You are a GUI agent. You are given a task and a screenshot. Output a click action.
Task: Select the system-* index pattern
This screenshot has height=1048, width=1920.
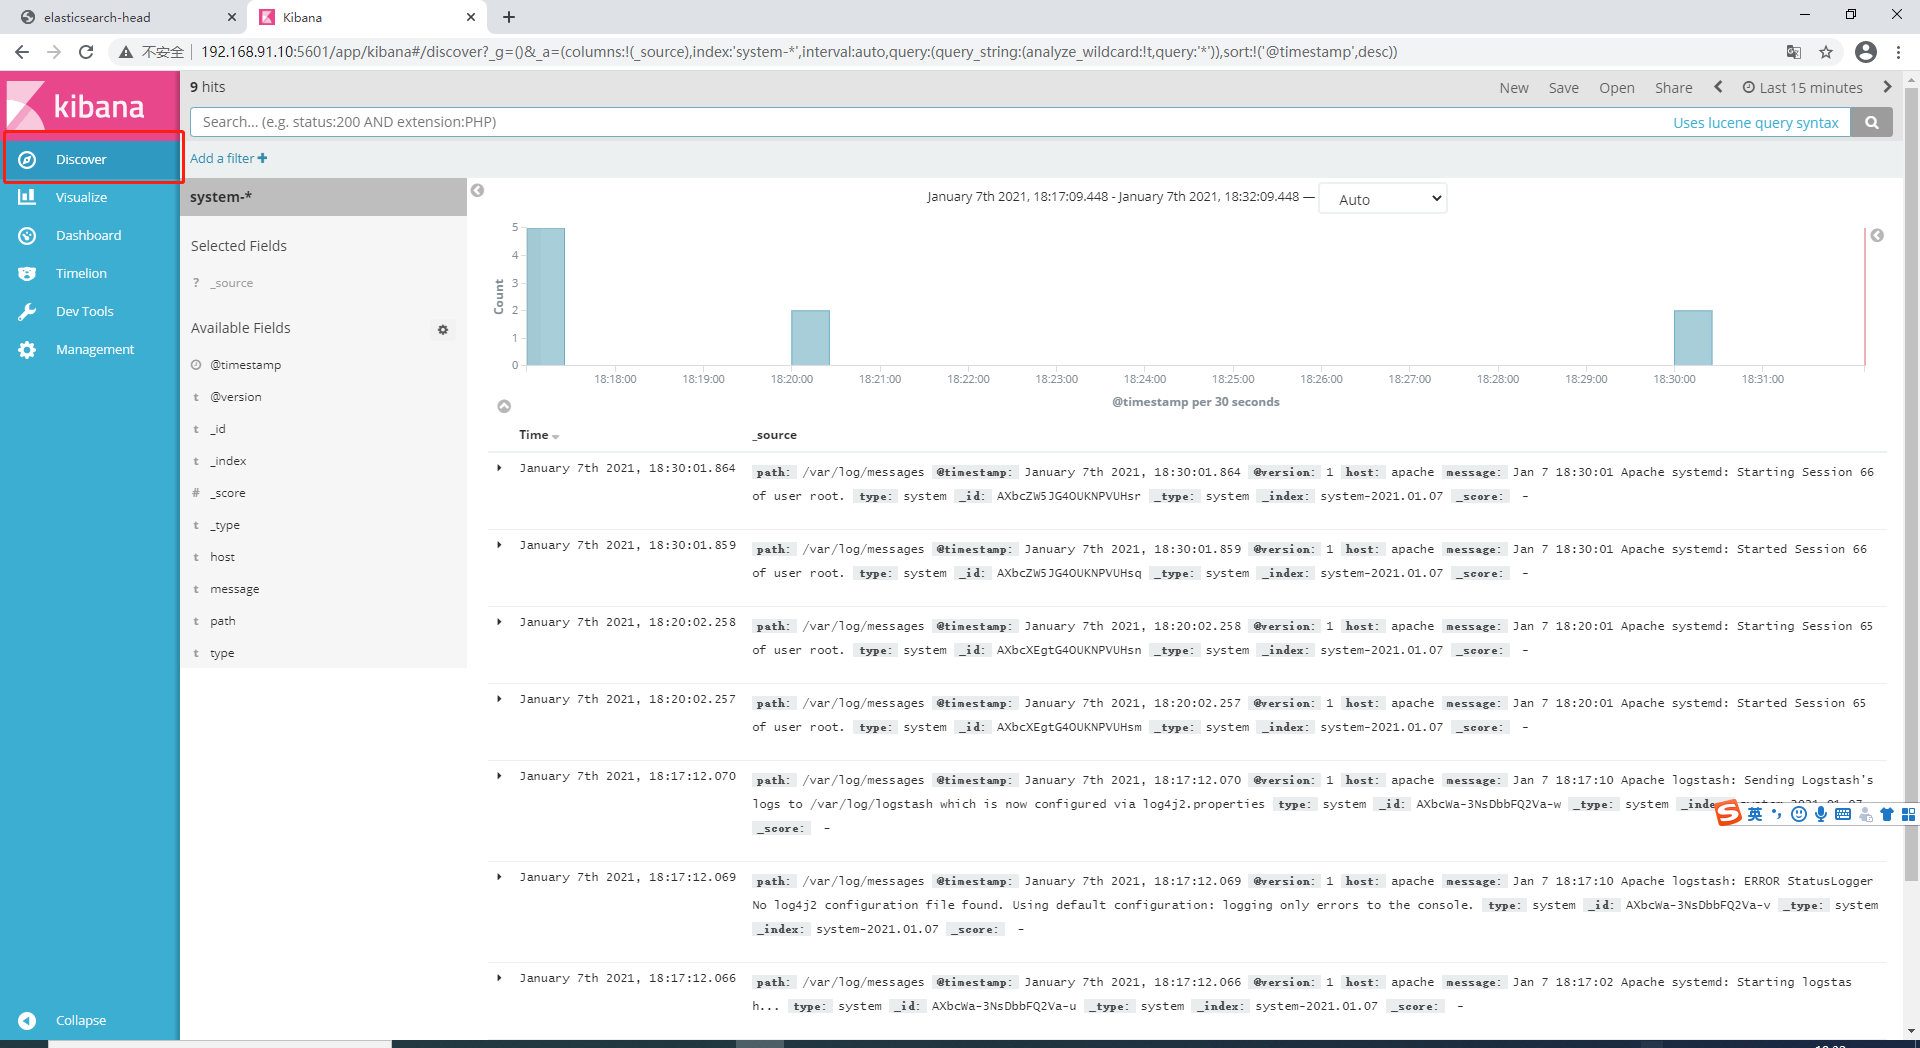[x=323, y=197]
